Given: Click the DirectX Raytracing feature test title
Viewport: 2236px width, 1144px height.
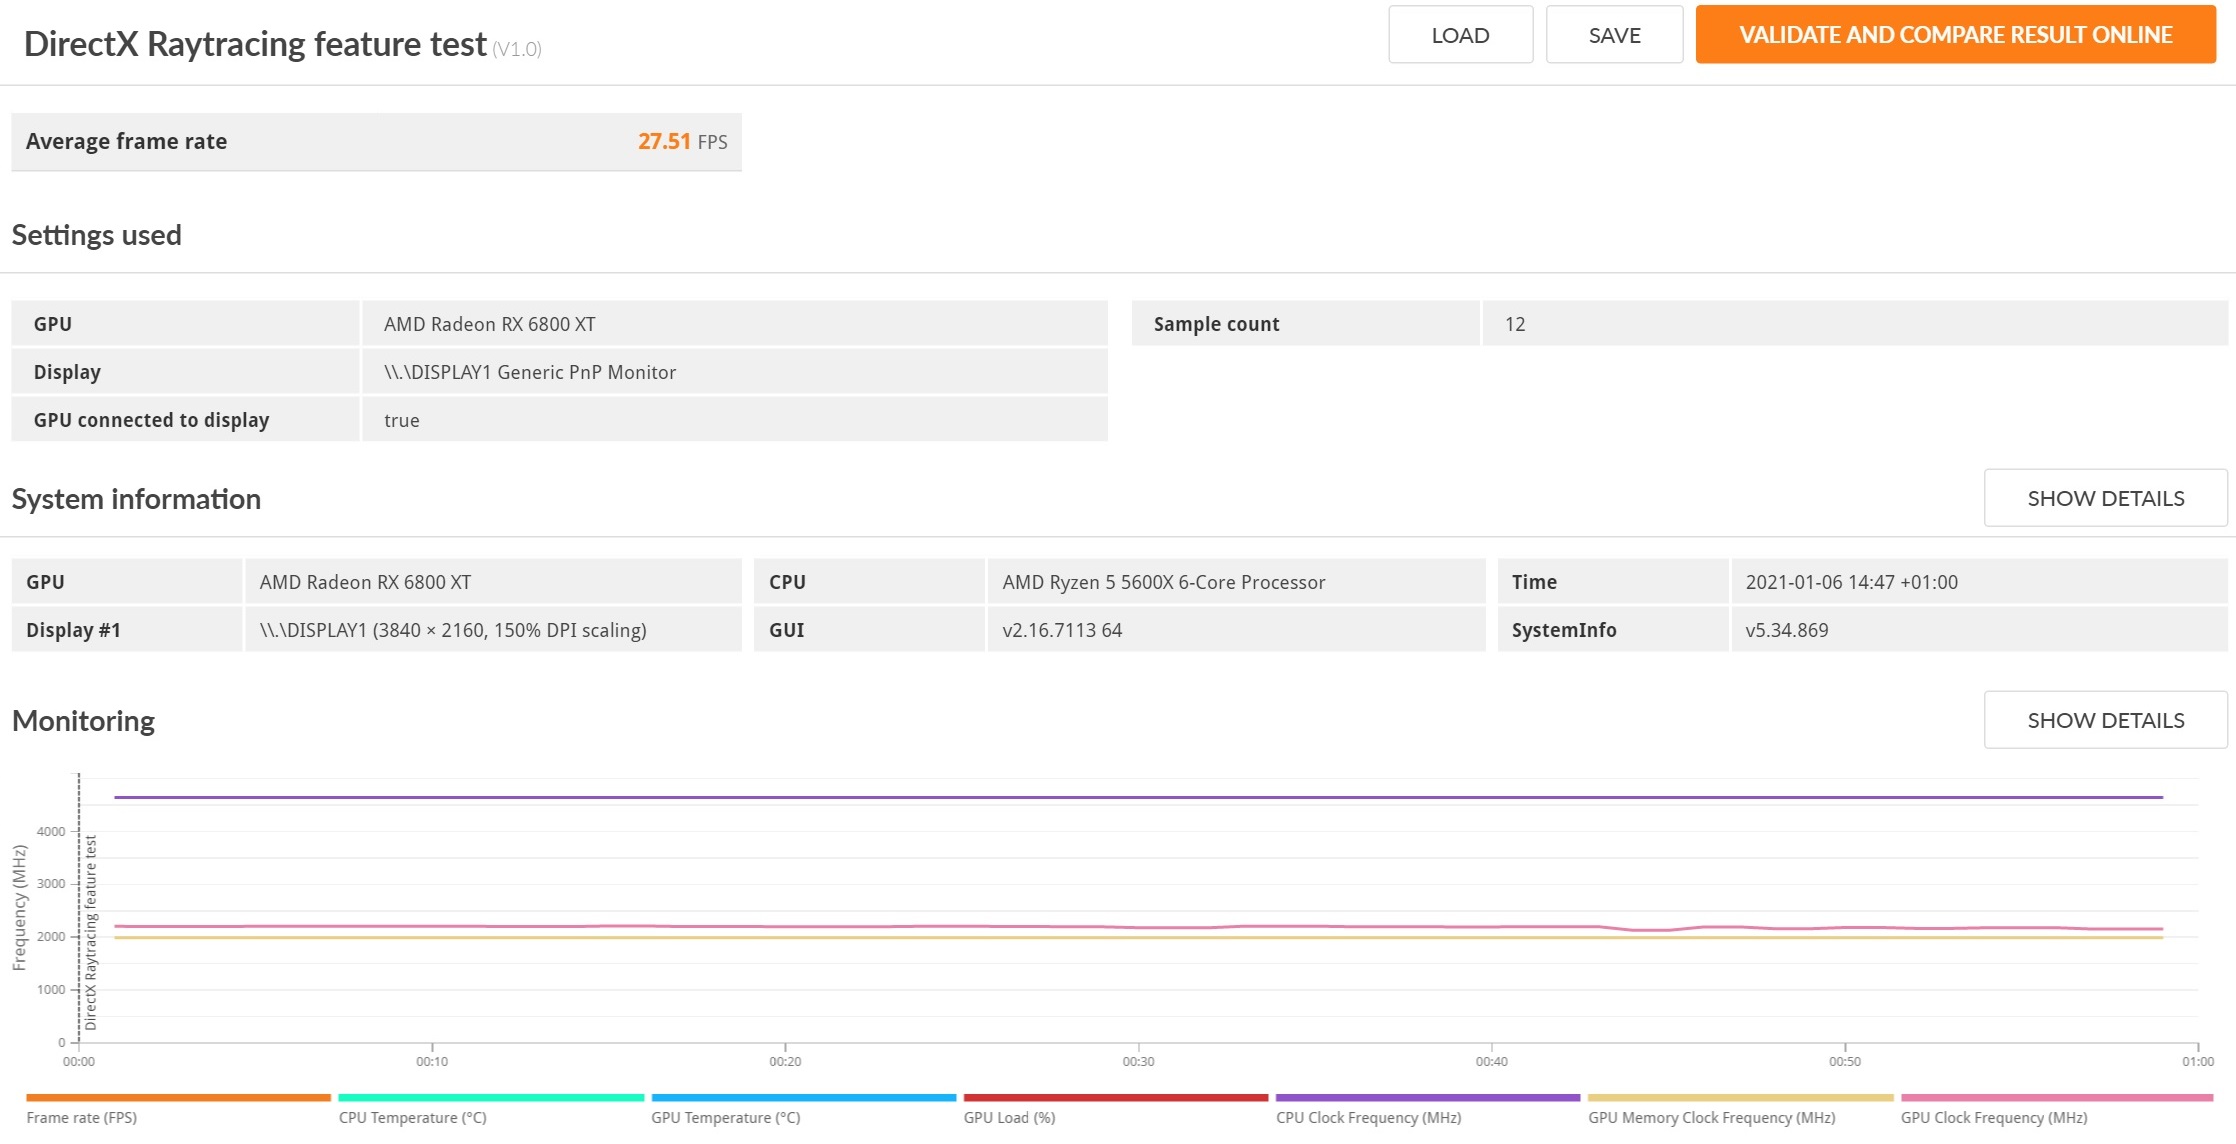Looking at the screenshot, I should tap(255, 44).
